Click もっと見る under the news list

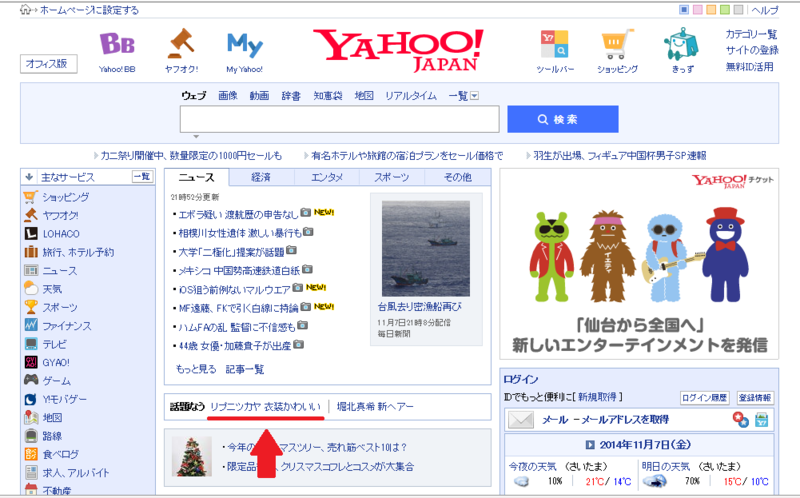click(196, 369)
